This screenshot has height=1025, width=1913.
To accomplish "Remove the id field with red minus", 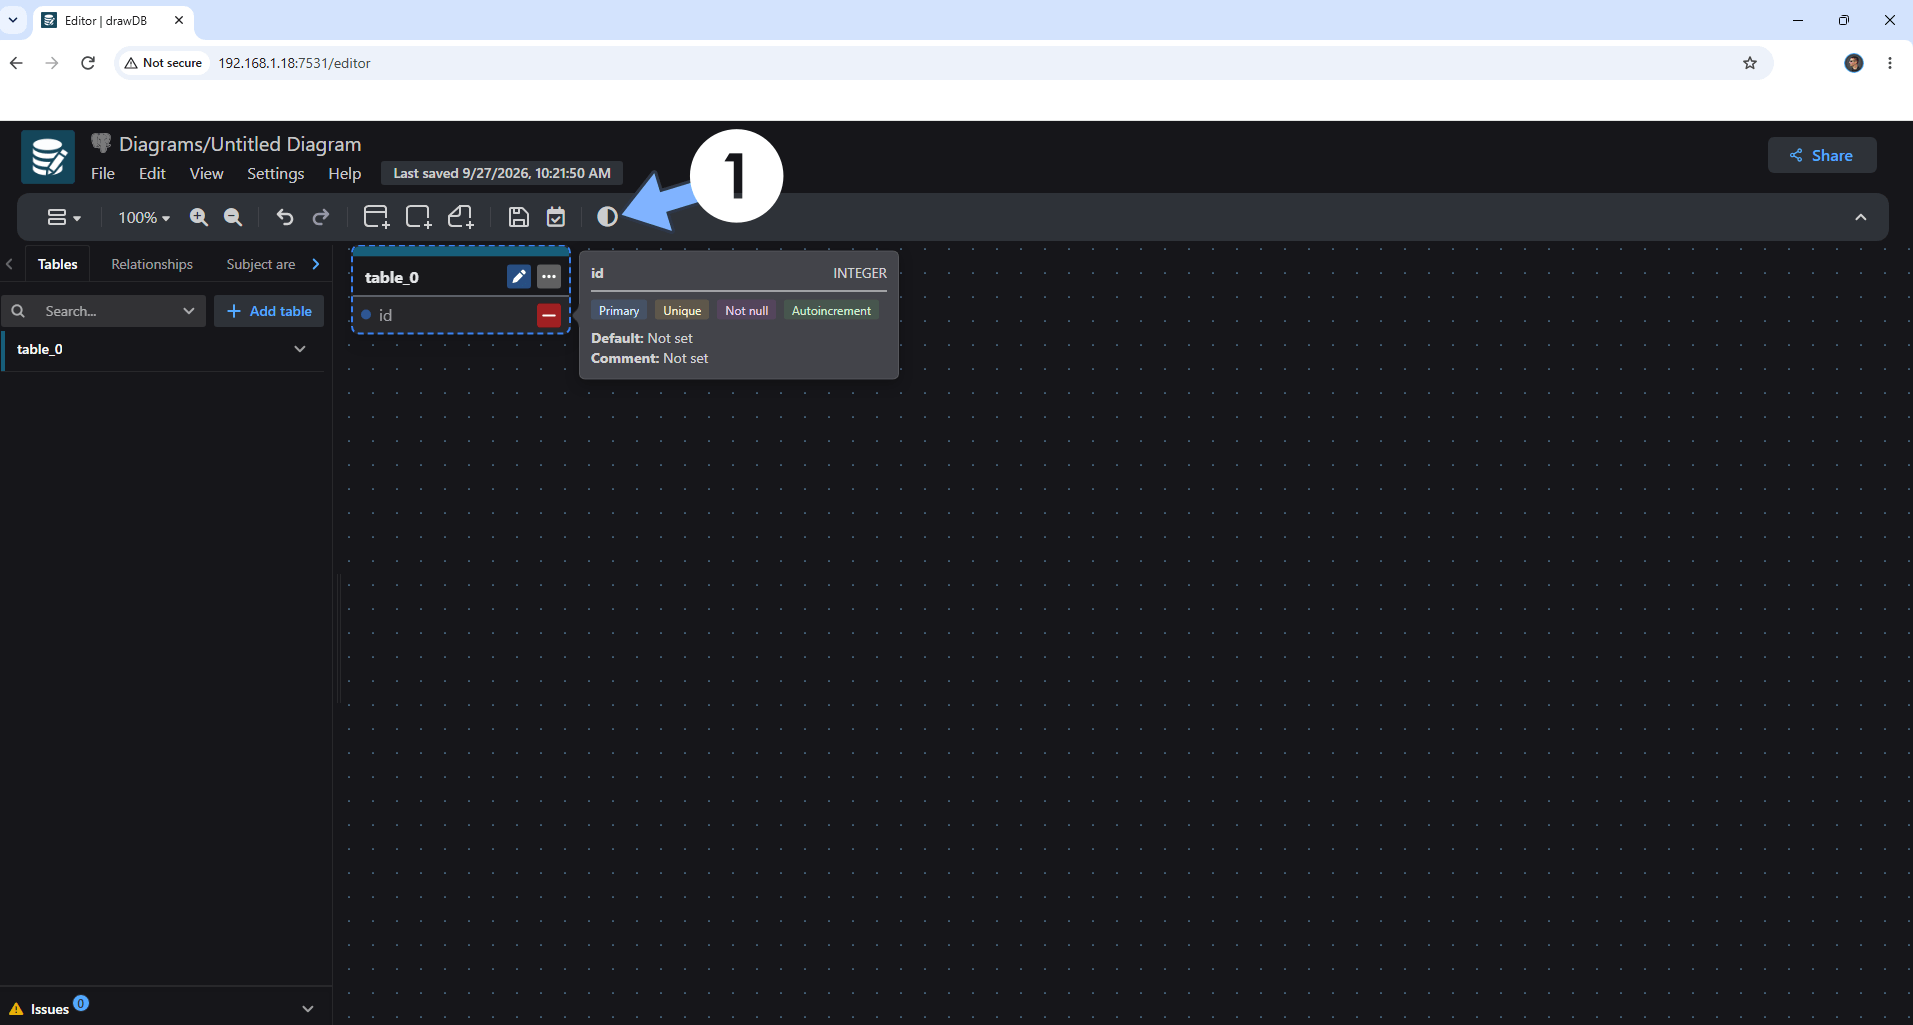I will click(549, 315).
